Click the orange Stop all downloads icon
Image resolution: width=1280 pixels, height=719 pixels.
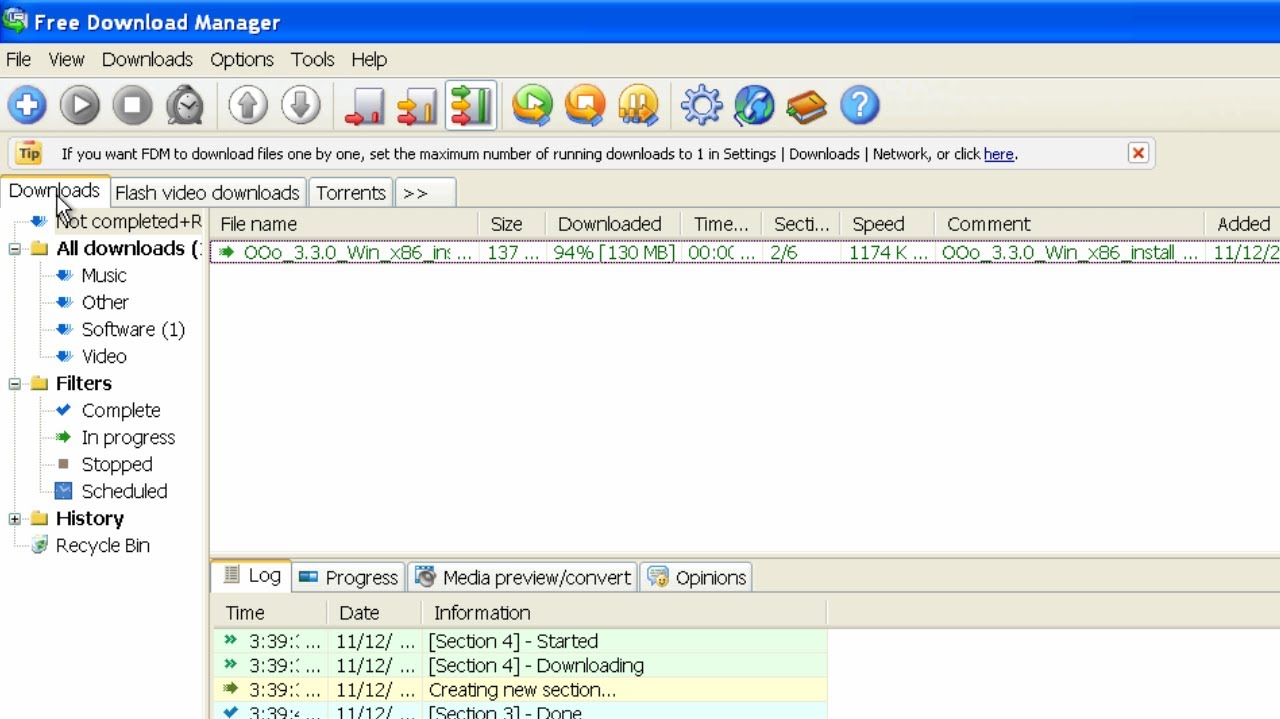click(586, 105)
